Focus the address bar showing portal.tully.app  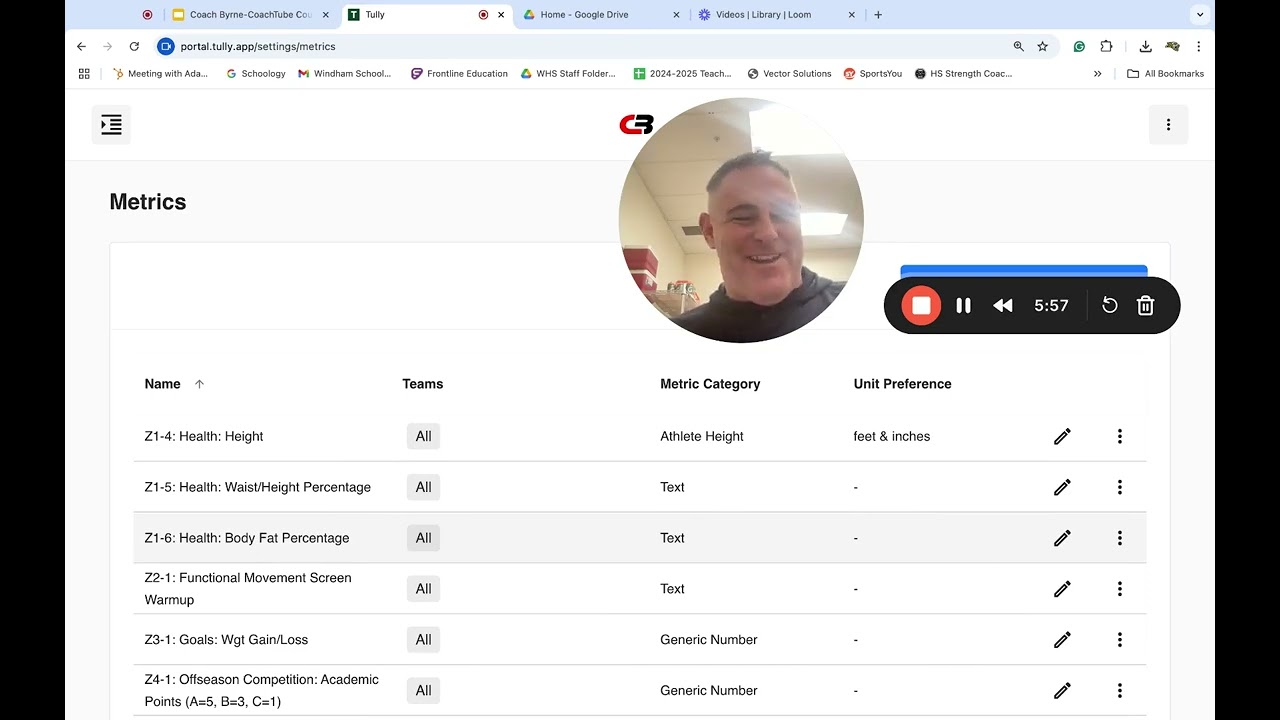tap(580, 46)
